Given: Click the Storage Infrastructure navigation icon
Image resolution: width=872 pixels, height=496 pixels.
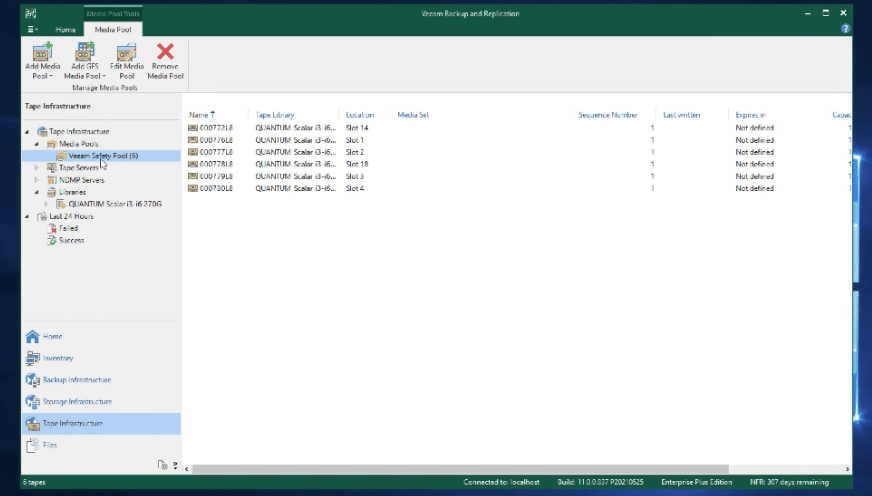Looking at the screenshot, I should tap(32, 401).
